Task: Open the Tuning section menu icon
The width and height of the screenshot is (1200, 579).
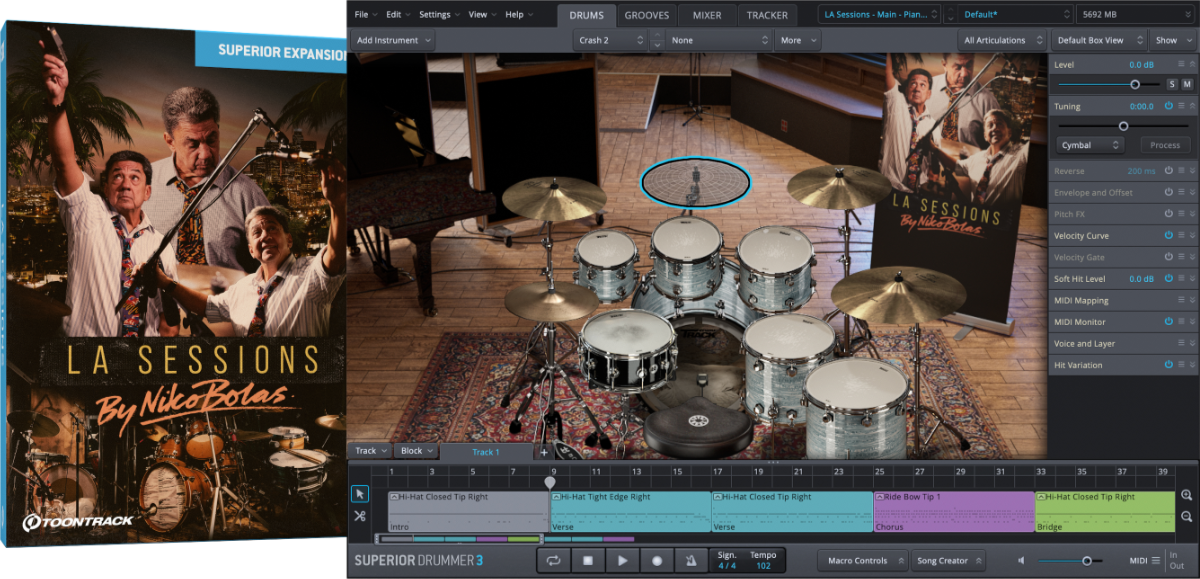Action: pos(1181,106)
